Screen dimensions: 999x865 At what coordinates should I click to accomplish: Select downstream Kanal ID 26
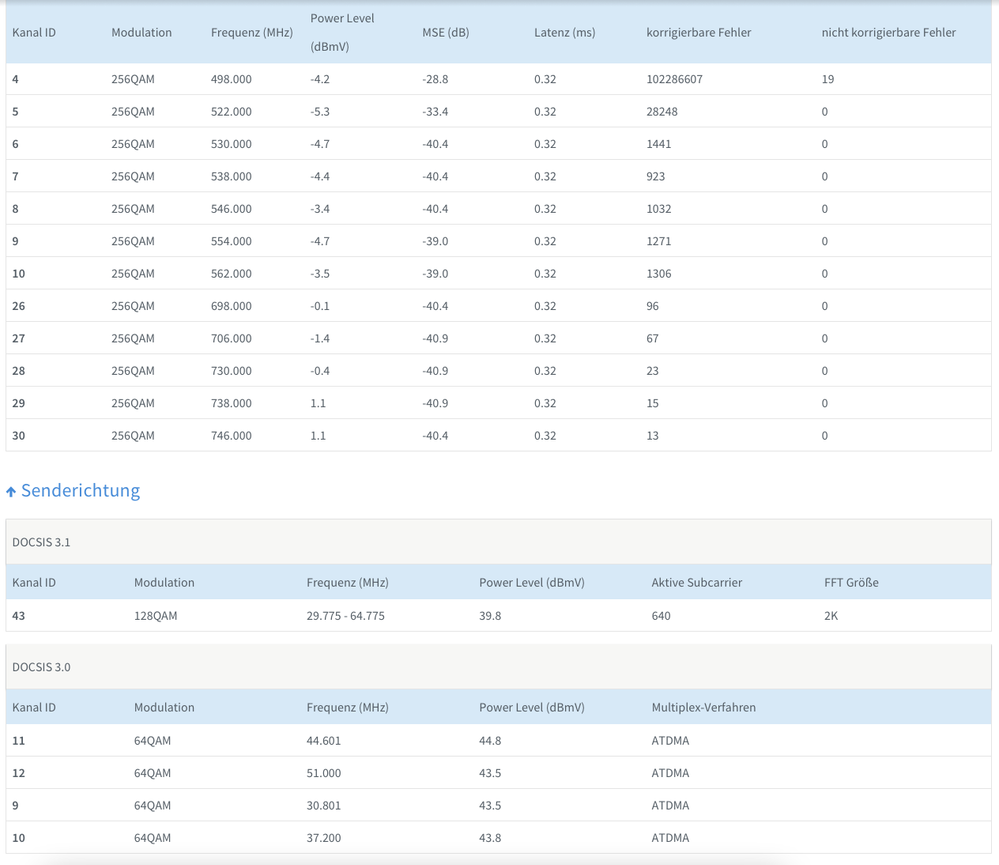[18, 306]
